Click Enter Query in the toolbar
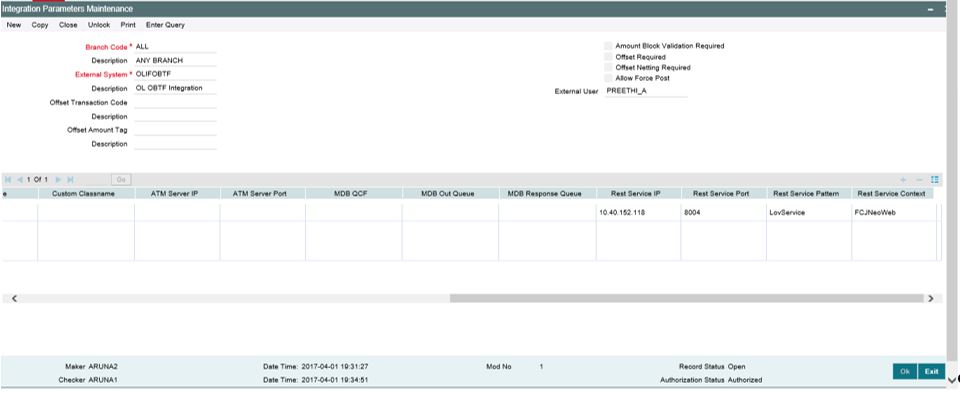The image size is (960, 393). [x=165, y=25]
